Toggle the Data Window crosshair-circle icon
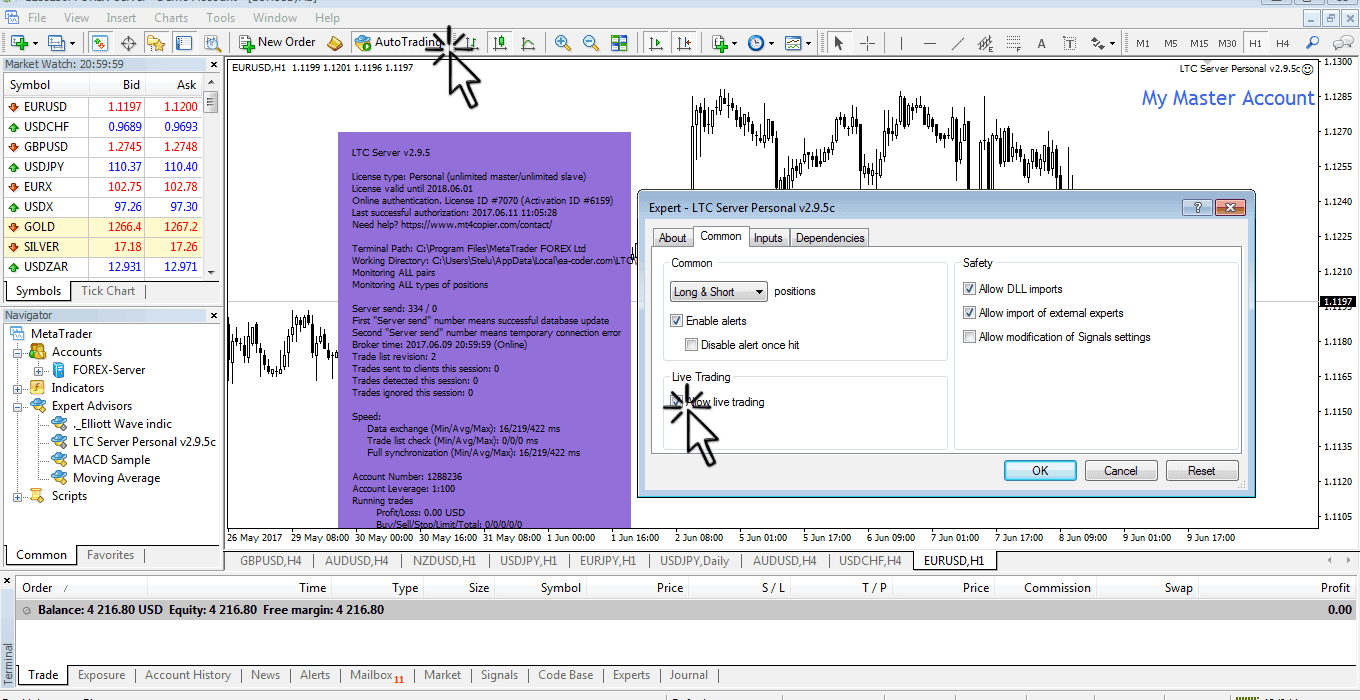The width and height of the screenshot is (1360, 700). pos(128,43)
